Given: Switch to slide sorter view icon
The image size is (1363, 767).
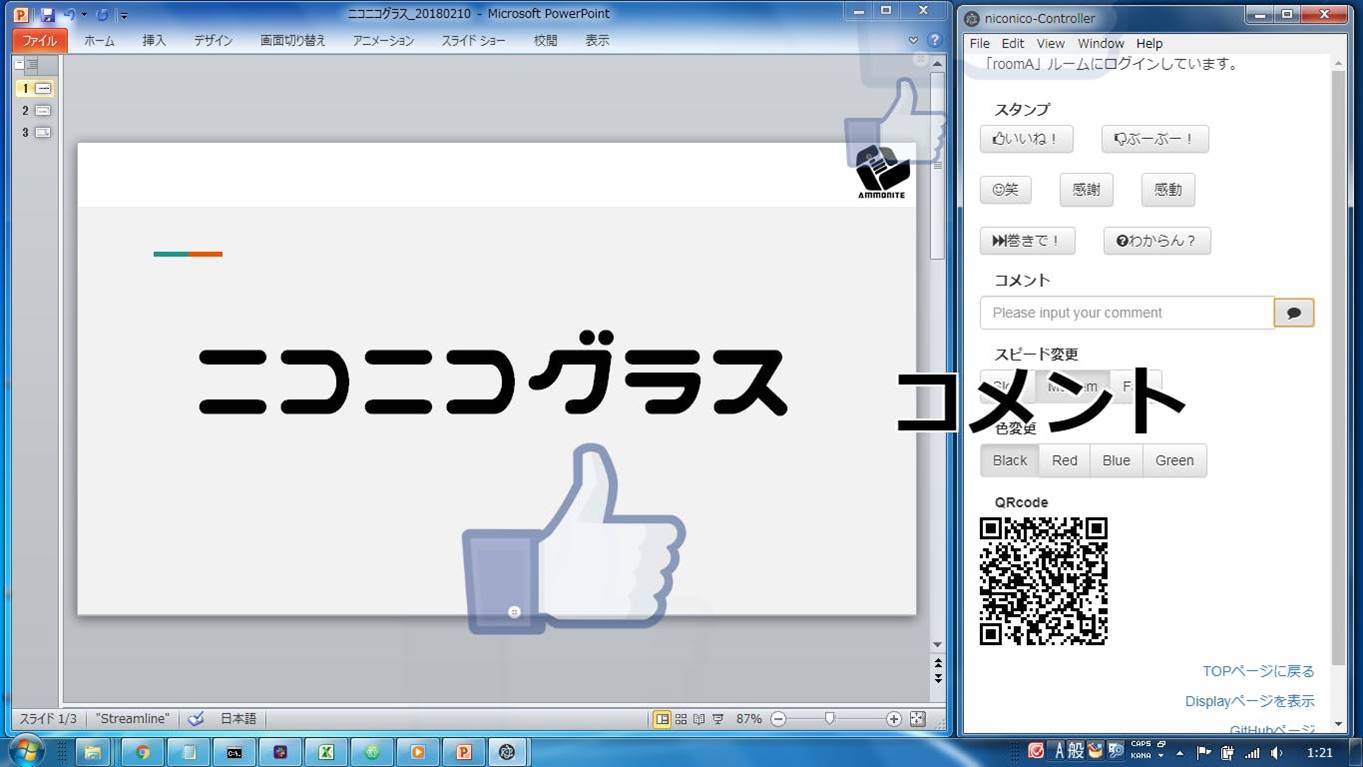Looking at the screenshot, I should tap(681, 719).
